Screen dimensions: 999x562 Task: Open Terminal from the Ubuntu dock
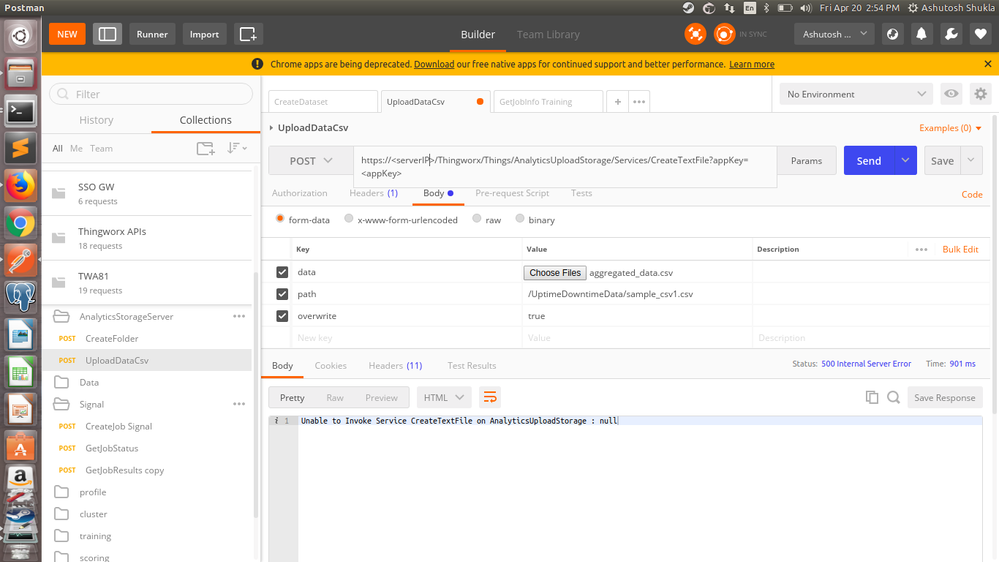20,112
